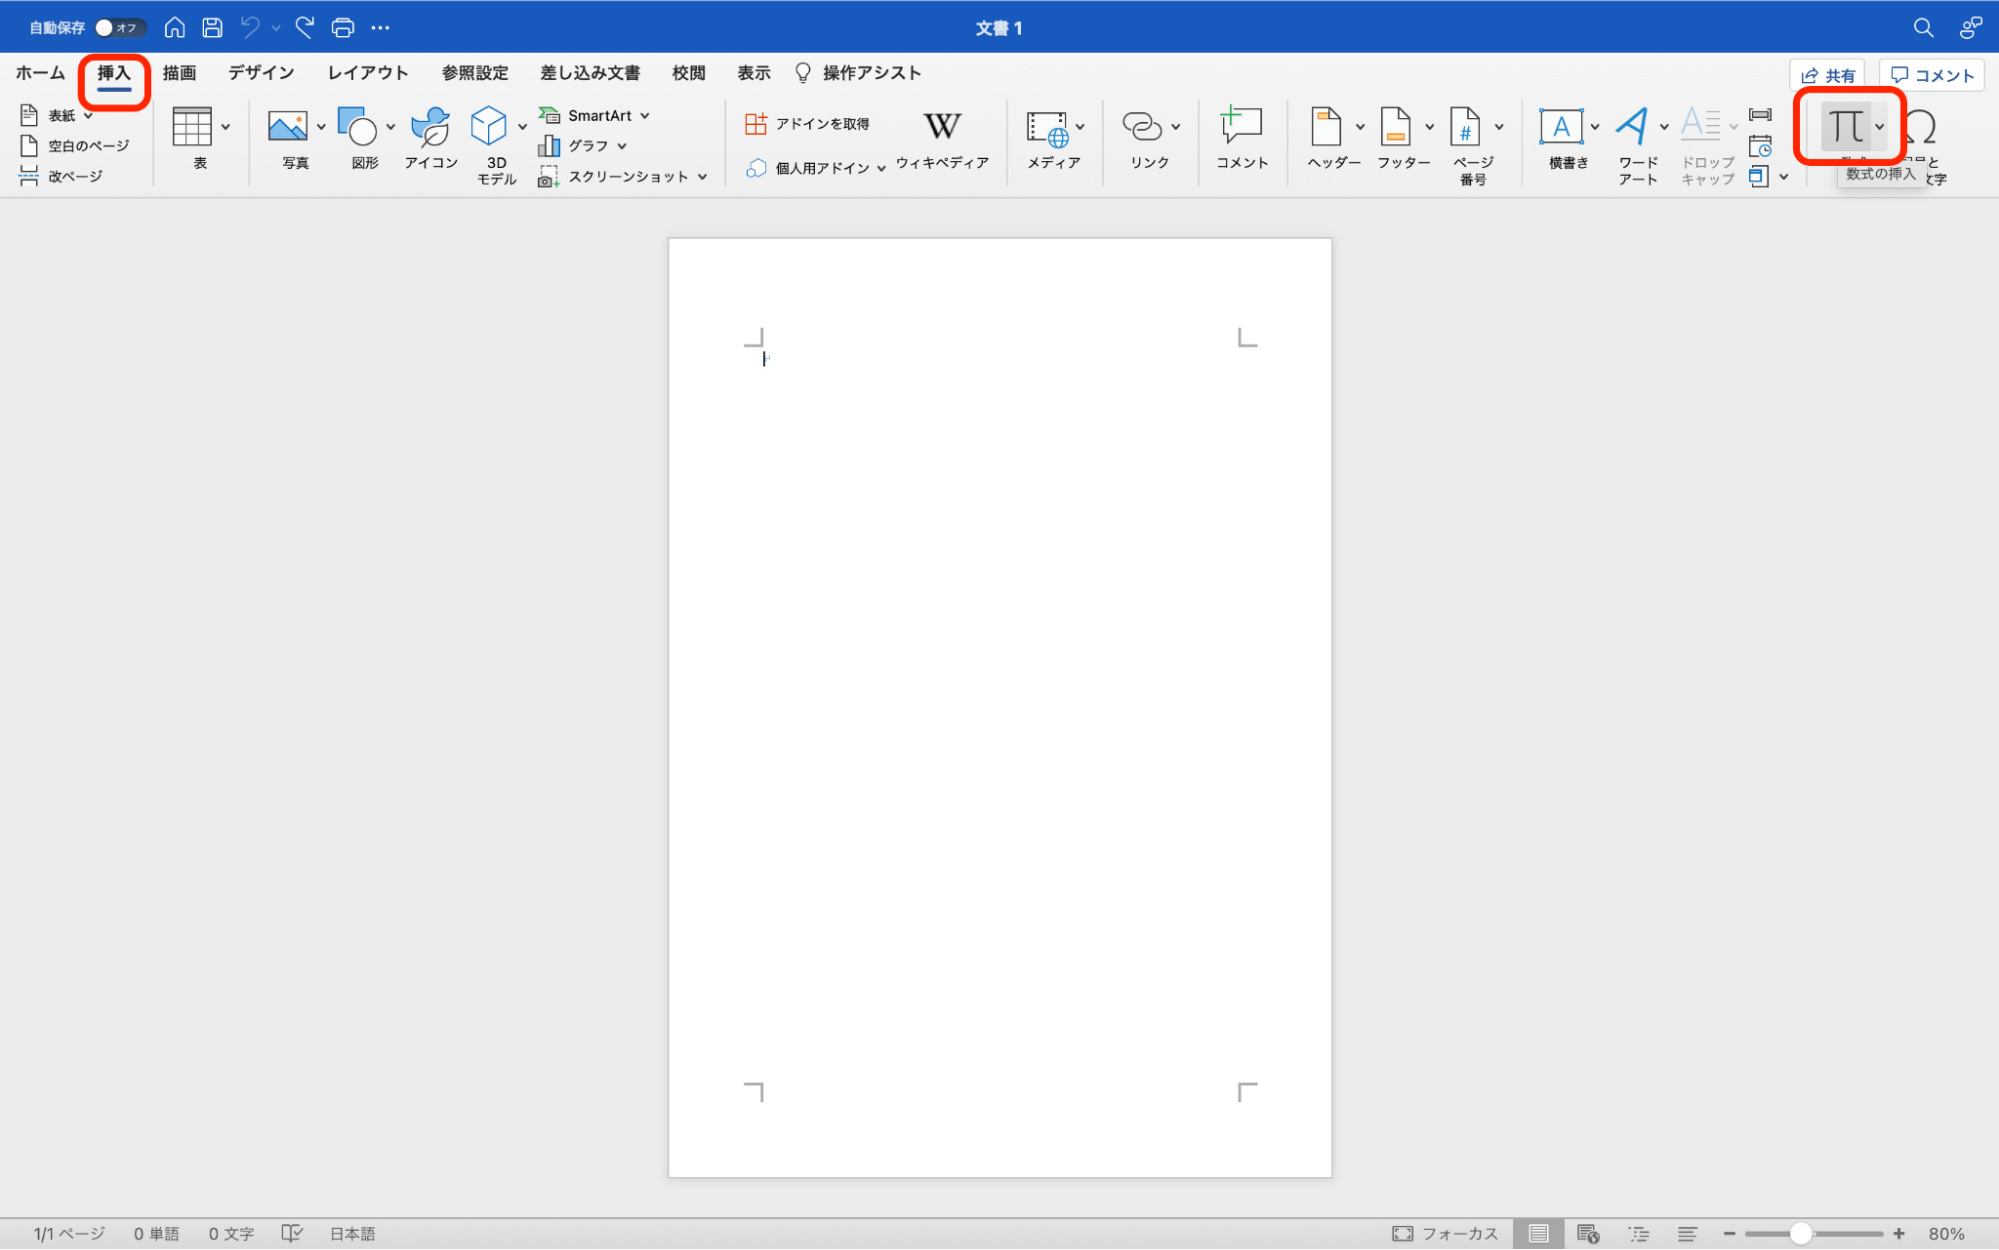The width and height of the screenshot is (1999, 1250).
Task: Open the Home (ホーム) tab
Action: (40, 73)
